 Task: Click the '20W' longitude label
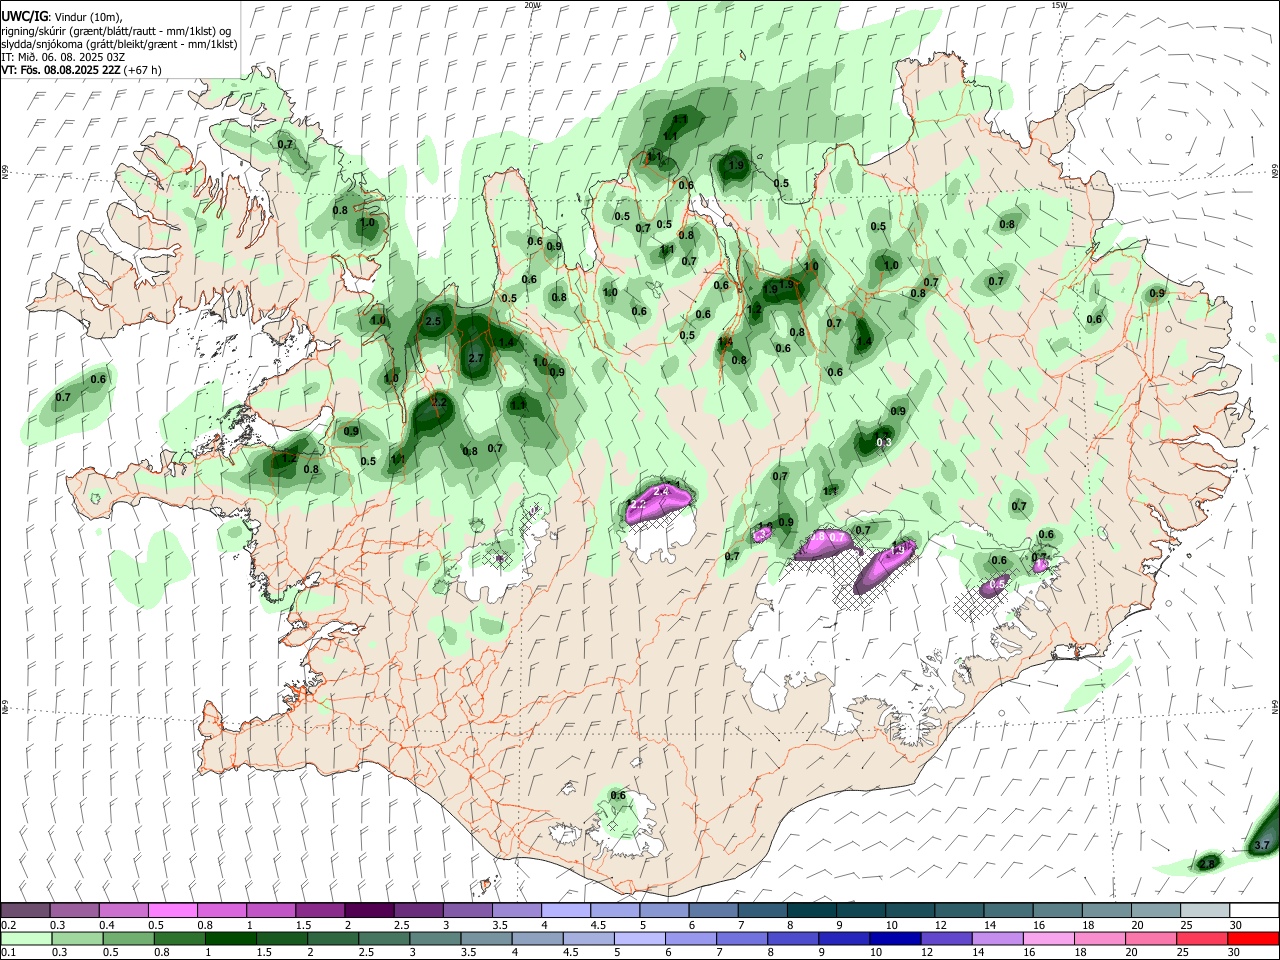click(533, 5)
